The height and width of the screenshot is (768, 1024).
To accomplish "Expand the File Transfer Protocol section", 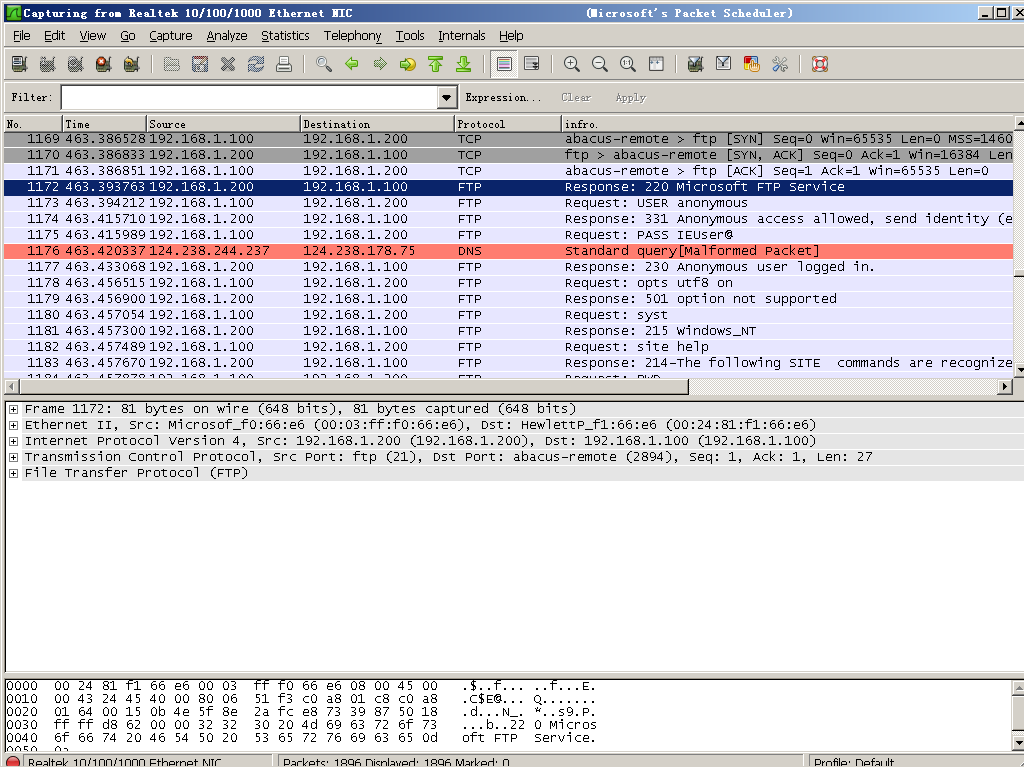I will pos(13,473).
